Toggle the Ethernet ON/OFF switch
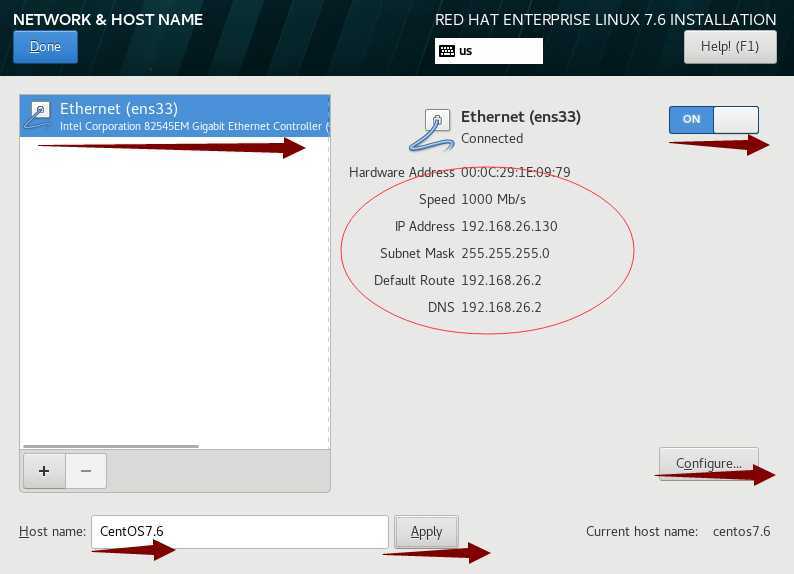The height and width of the screenshot is (574, 794). (713, 119)
